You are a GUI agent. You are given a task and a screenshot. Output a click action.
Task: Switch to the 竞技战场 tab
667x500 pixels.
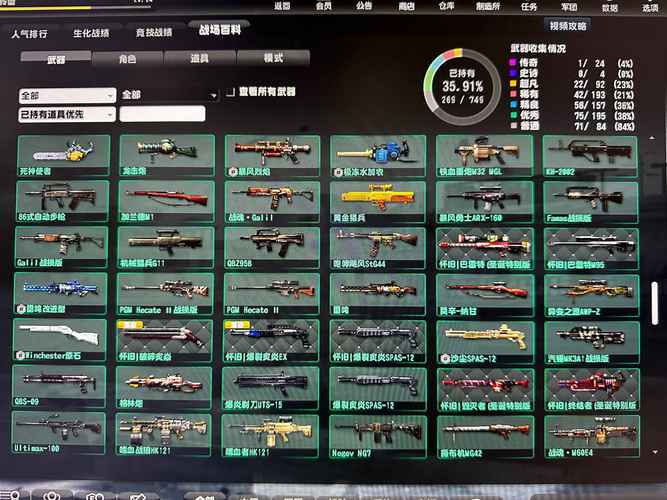(154, 32)
